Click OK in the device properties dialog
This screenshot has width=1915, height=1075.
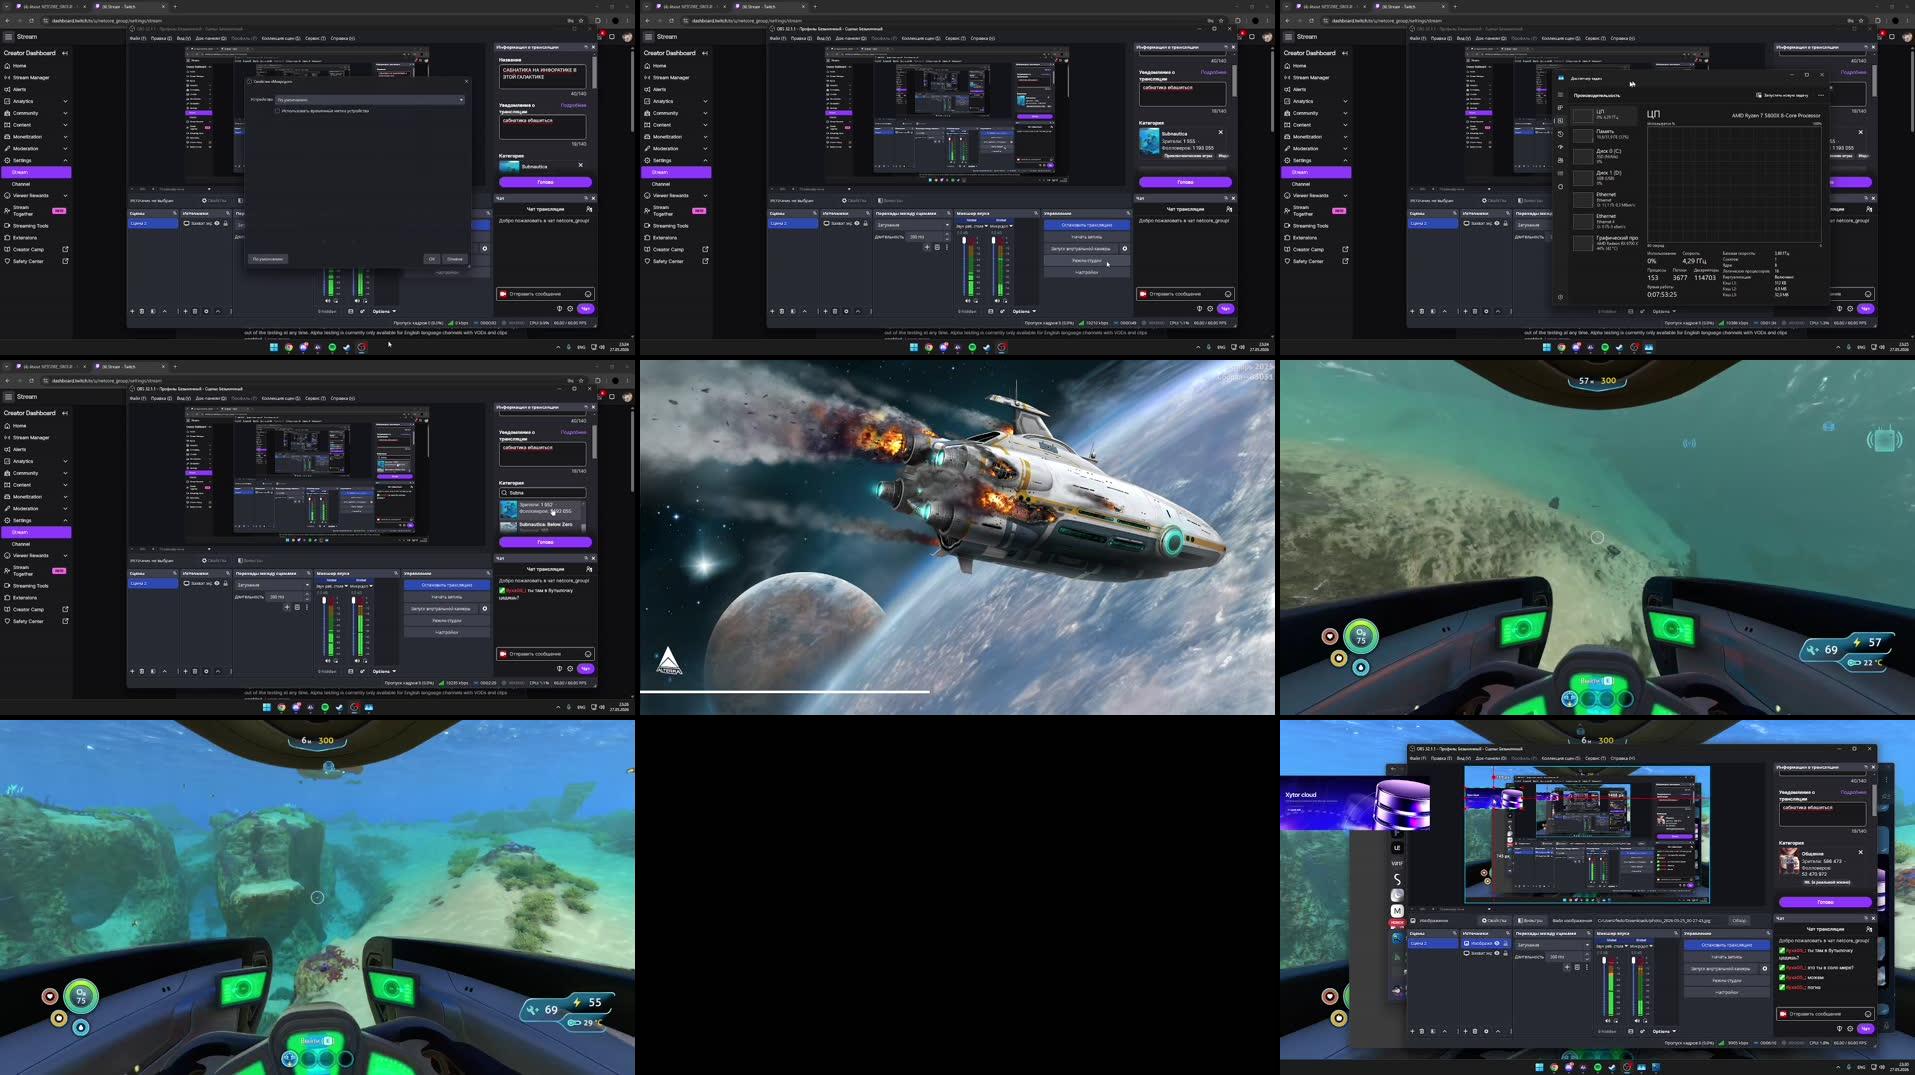(432, 259)
